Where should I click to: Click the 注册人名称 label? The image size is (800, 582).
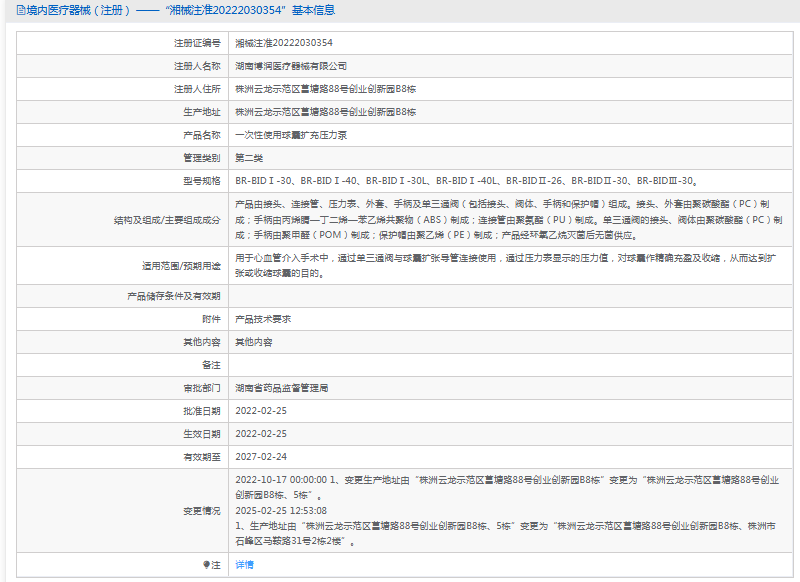point(197,66)
